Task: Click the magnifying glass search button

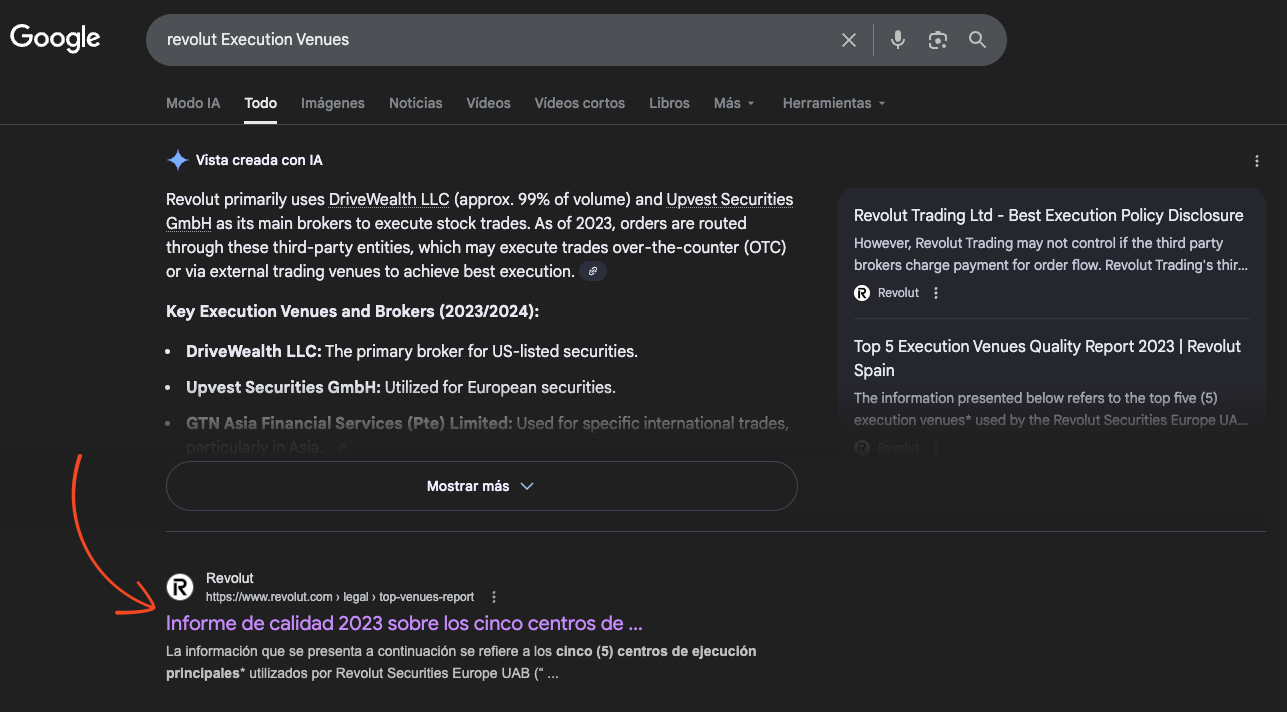Action: pos(977,40)
